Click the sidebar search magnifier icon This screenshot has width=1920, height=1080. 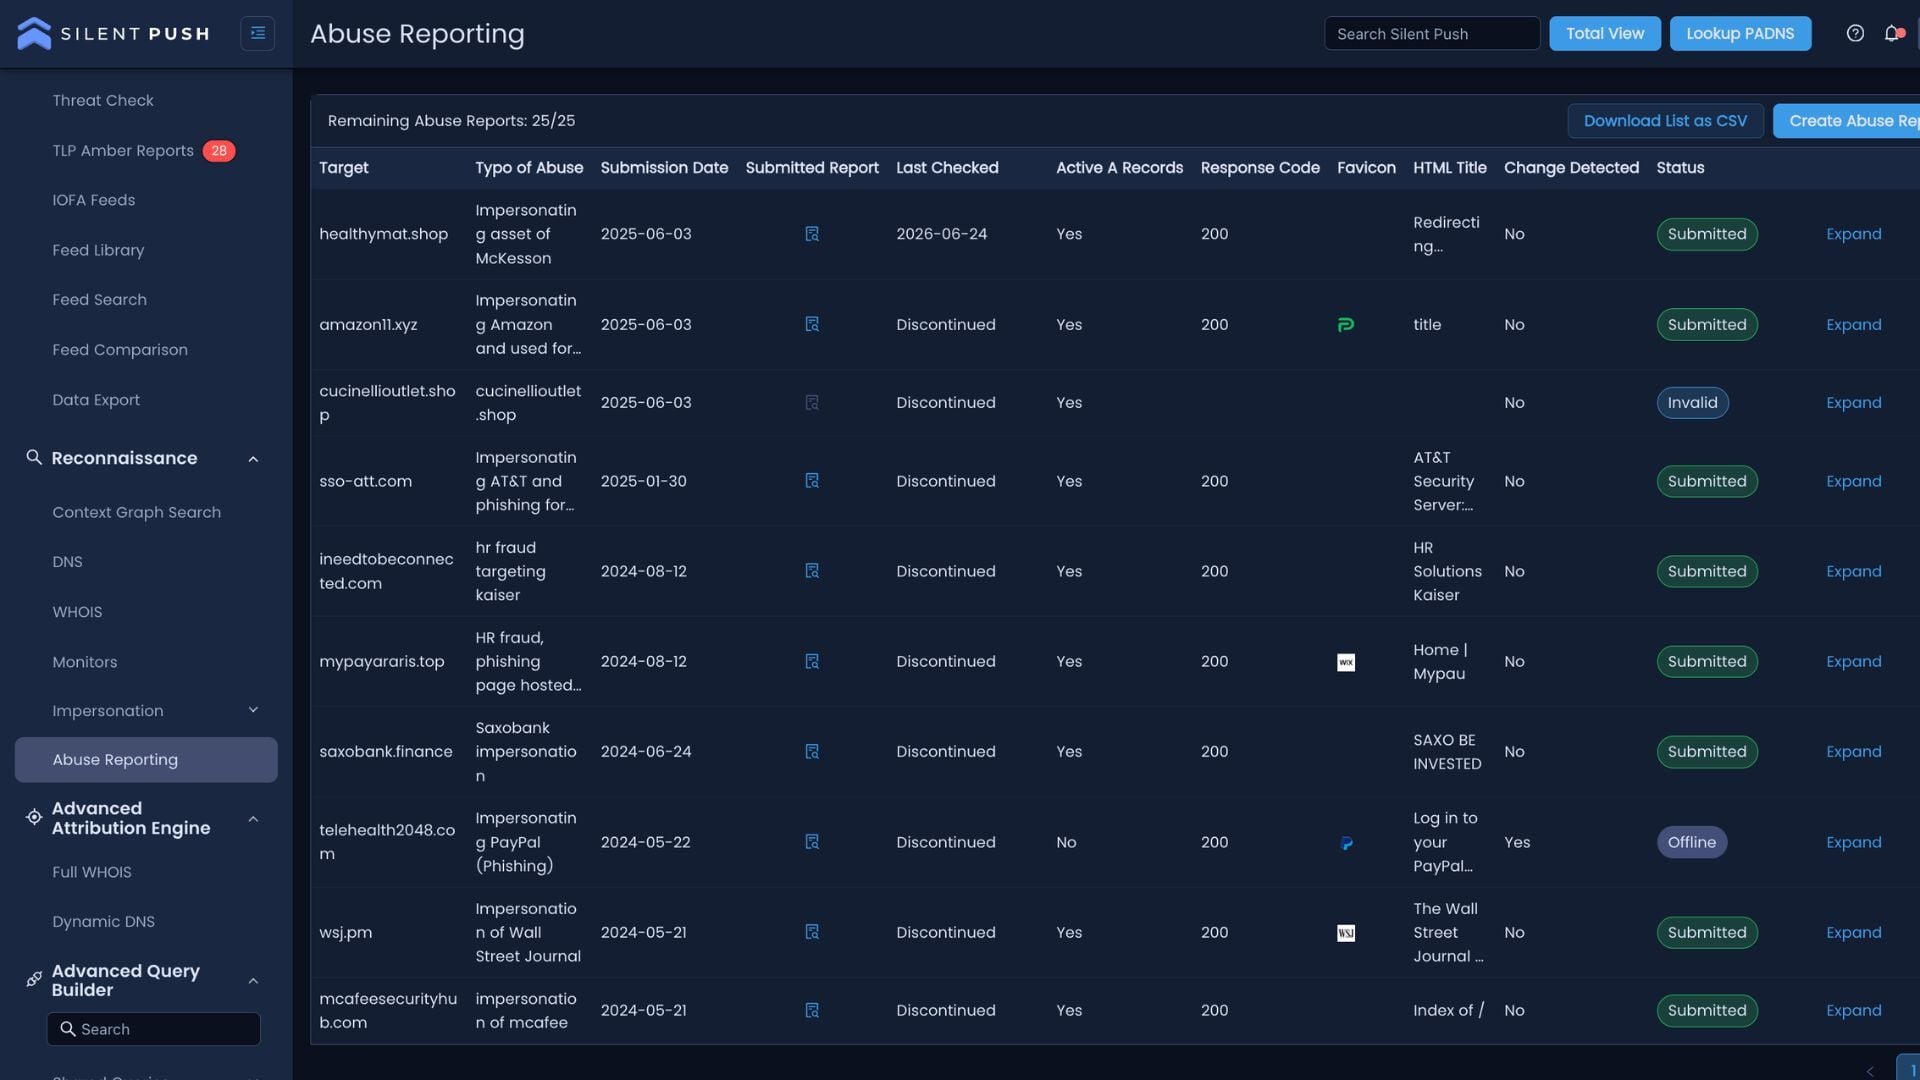68,1029
